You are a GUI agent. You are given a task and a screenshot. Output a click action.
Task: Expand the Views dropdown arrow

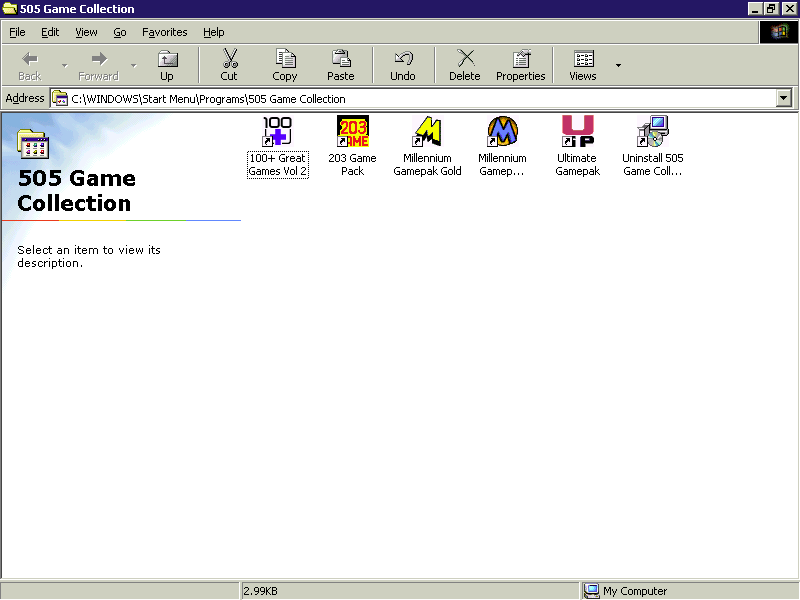(618, 65)
